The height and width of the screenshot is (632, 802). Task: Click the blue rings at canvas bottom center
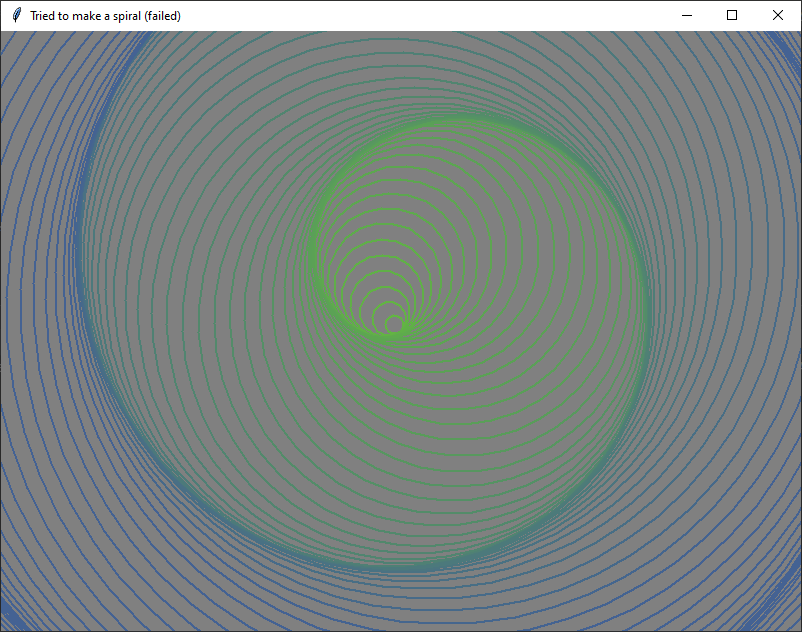(x=400, y=610)
